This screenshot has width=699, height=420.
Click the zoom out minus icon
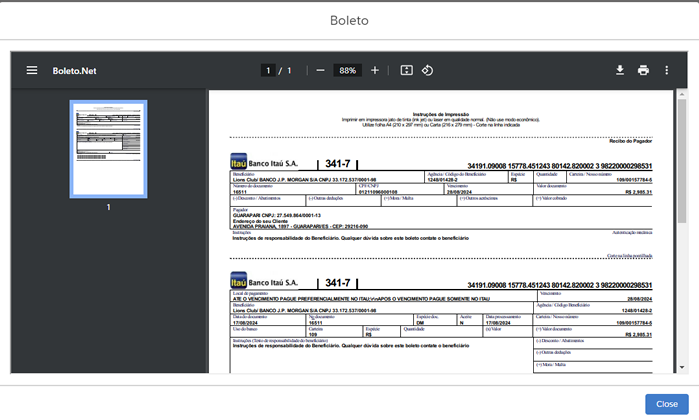point(320,71)
